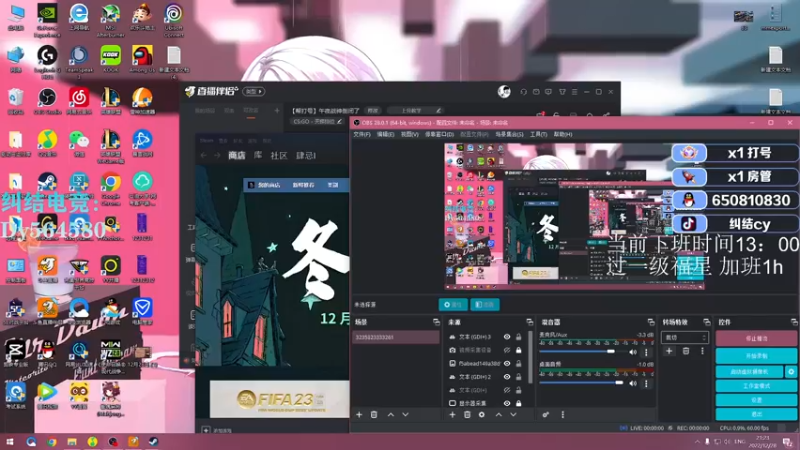Pop out the 混音器 dock
Viewport: 800px width, 450px height.
click(x=651, y=322)
